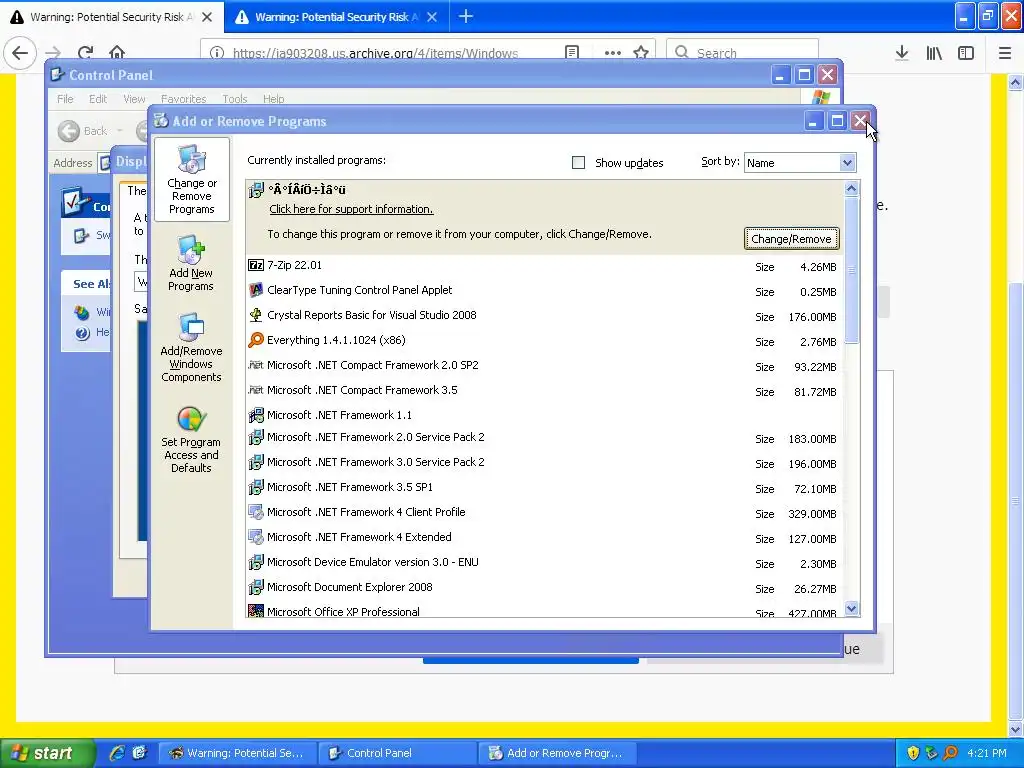Open Firefox downloads arrow icon
Screen dimensions: 1024x768
902,53
